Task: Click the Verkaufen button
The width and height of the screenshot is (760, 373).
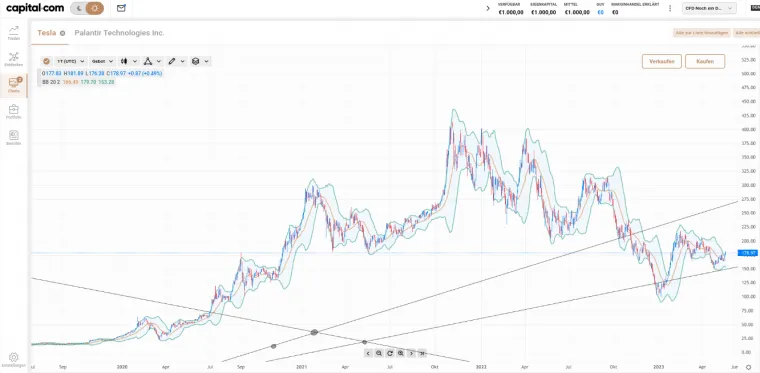Action: tap(662, 62)
